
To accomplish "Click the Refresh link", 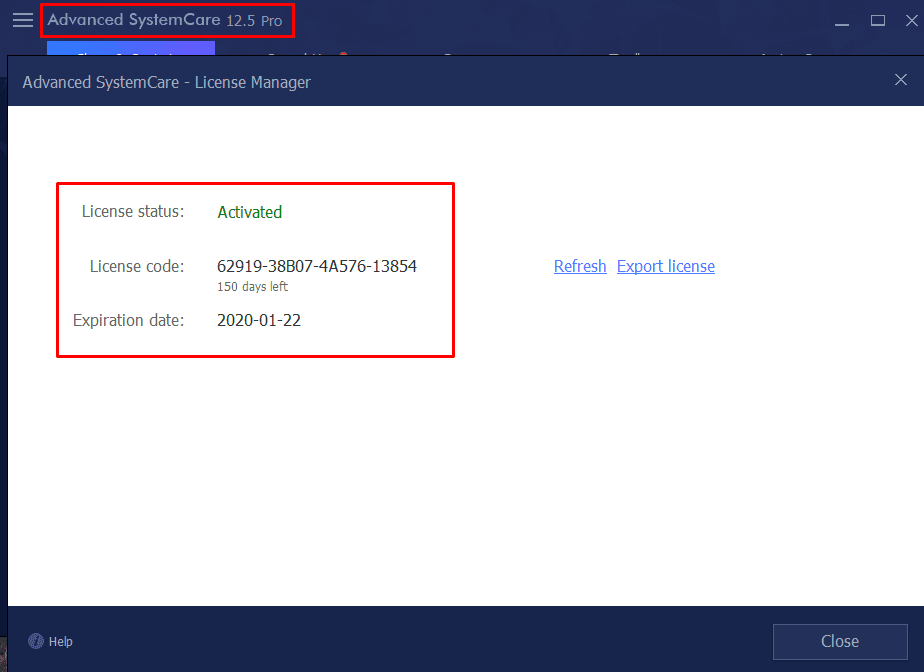I will [580, 266].
